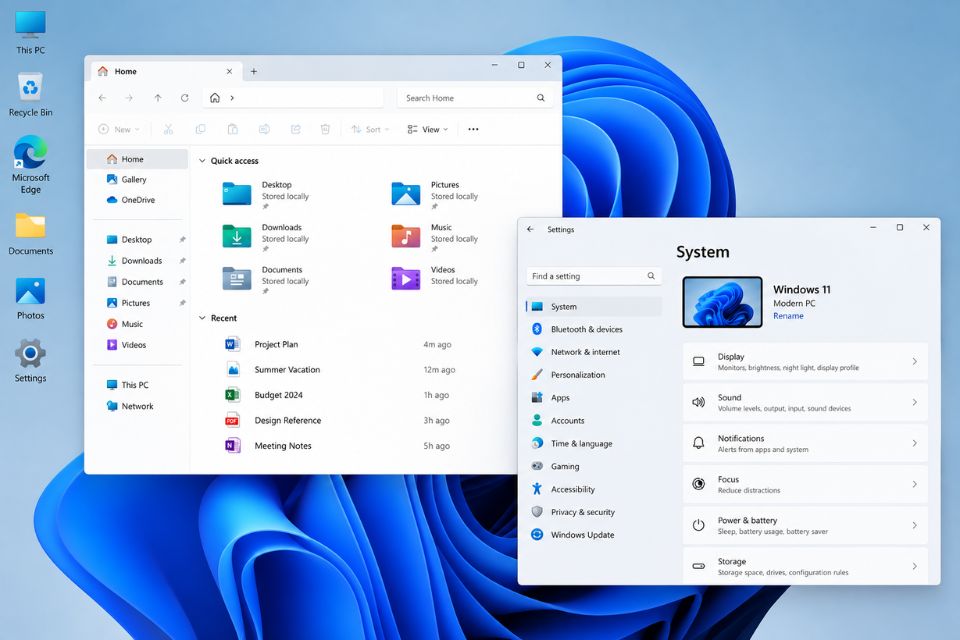Screen dimensions: 960x640
Task: Click the Paste icon in Explorer toolbar
Action: coord(233,129)
